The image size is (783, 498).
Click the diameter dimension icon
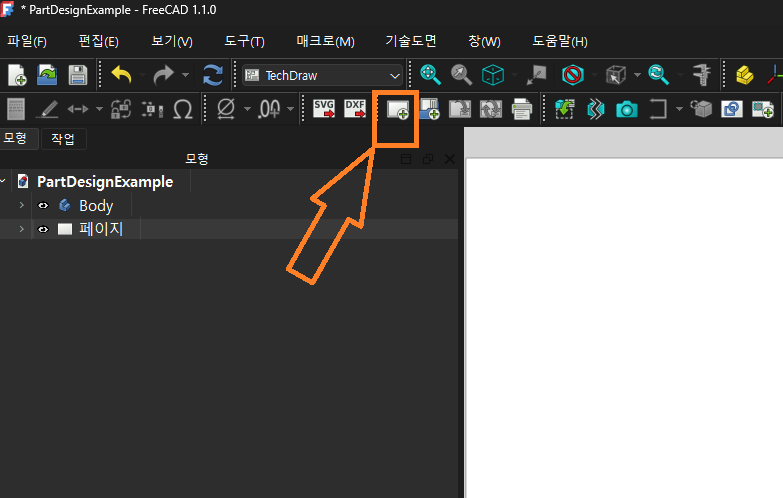(226, 109)
